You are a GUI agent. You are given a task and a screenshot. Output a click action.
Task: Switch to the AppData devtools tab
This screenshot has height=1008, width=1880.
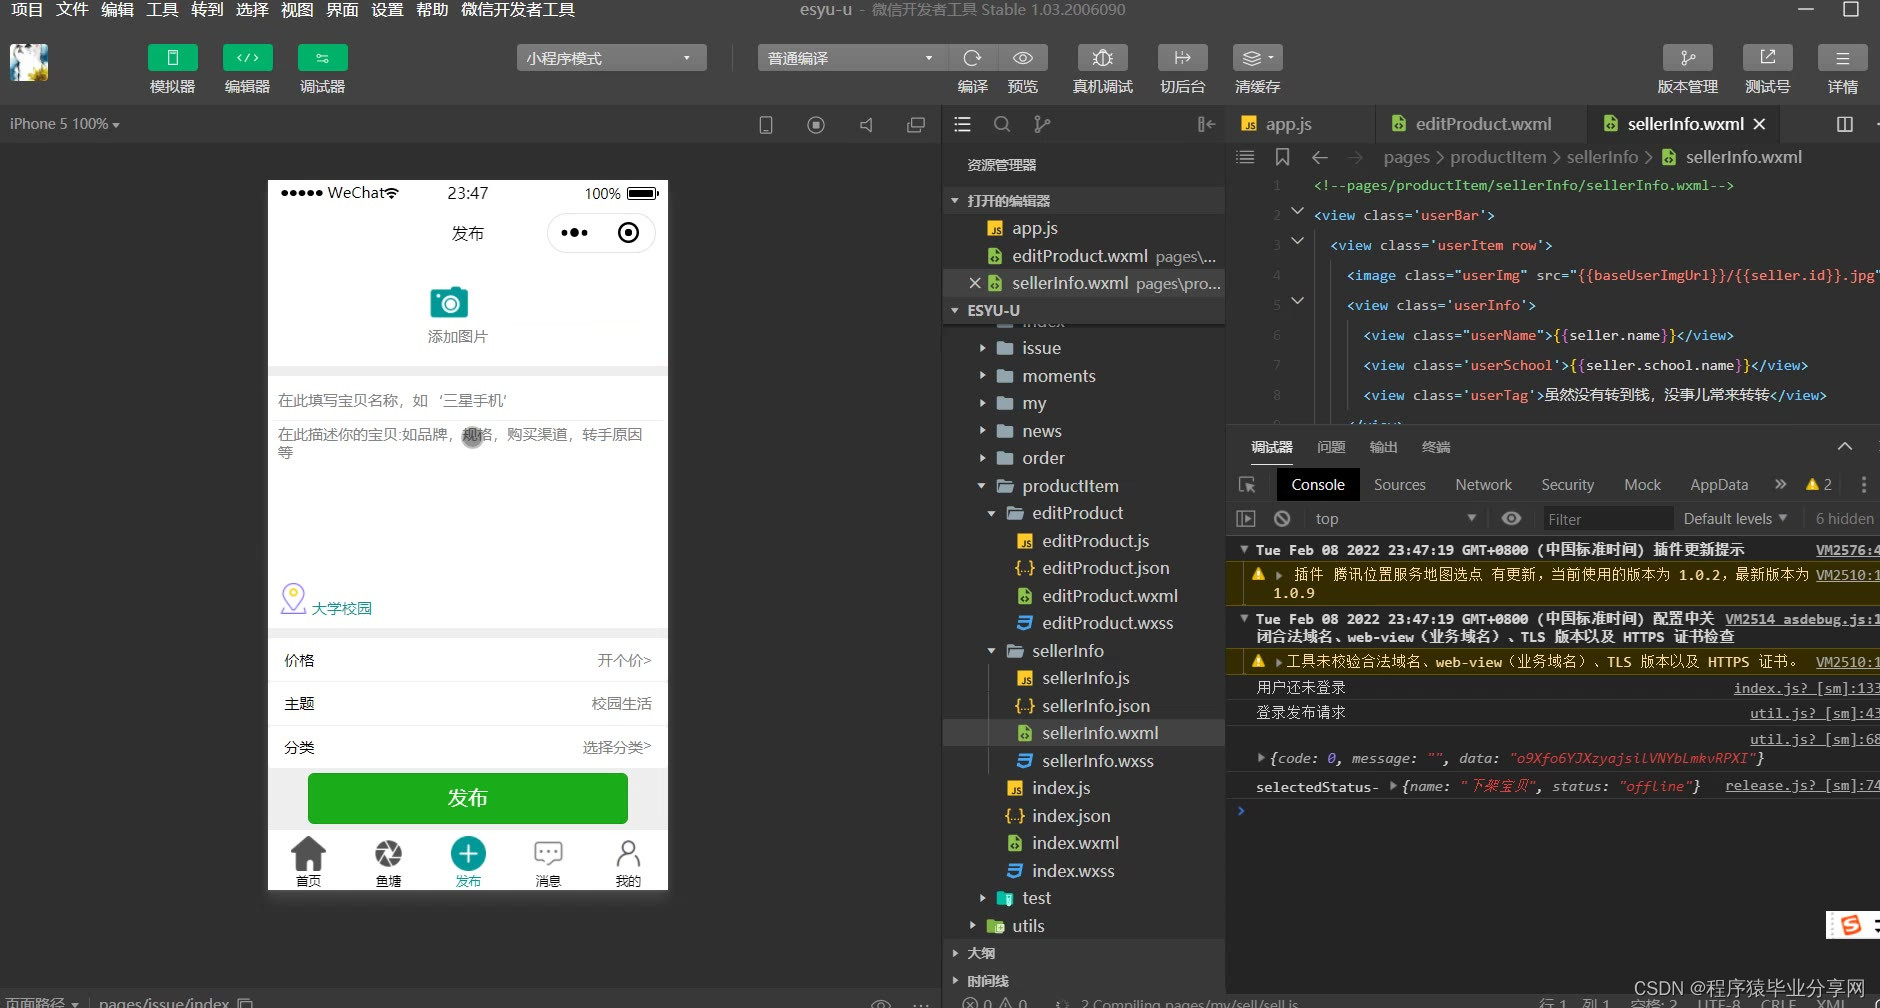[1719, 485]
